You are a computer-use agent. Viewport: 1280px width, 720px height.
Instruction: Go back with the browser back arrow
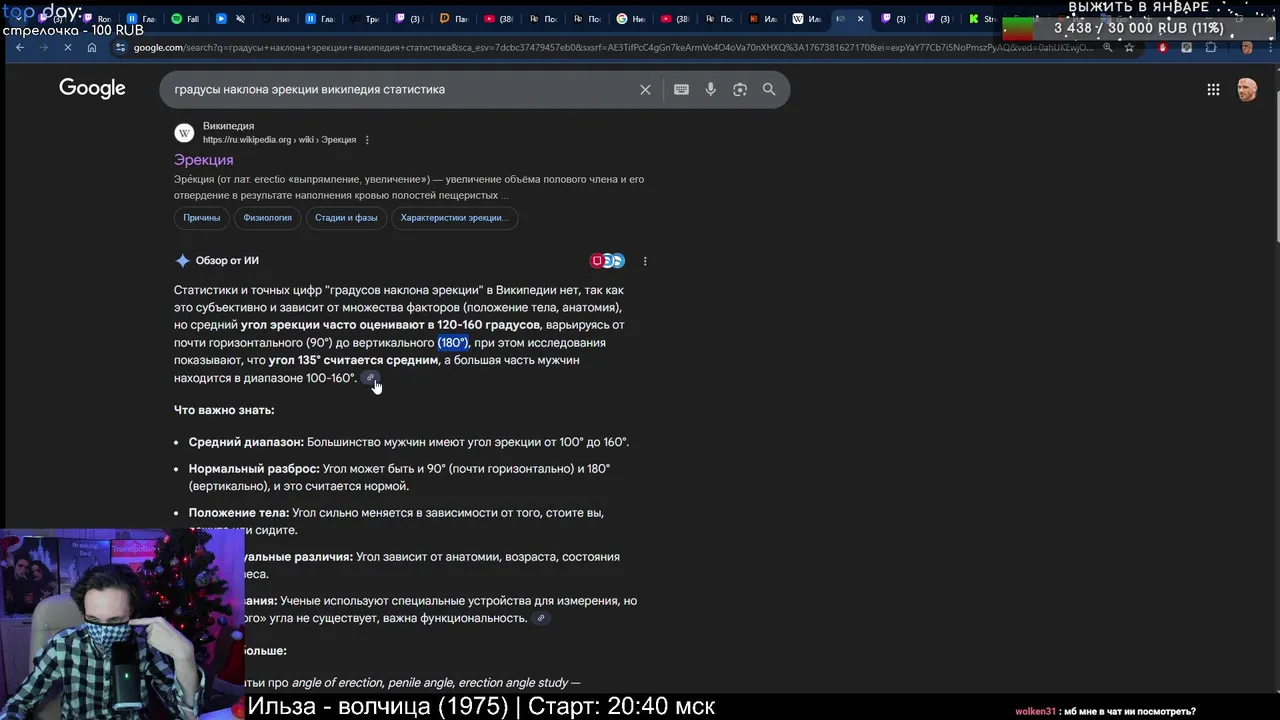tap(19, 48)
